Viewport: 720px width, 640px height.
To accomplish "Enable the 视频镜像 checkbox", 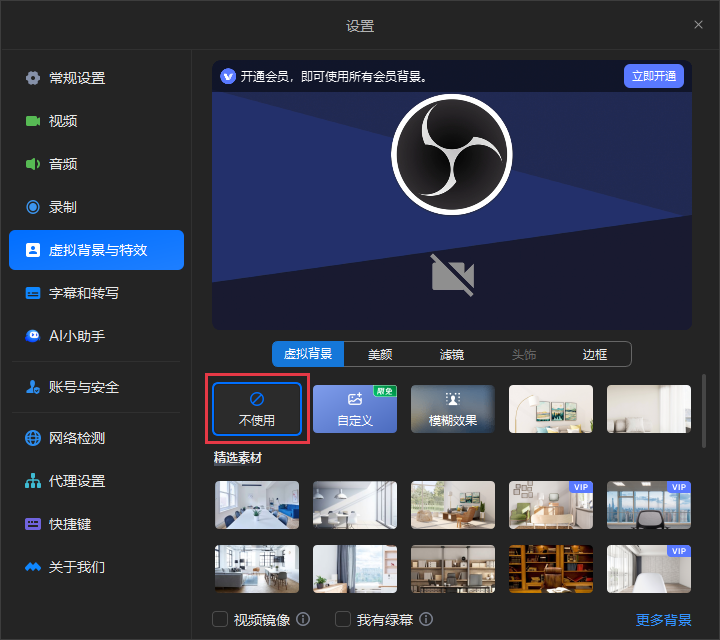I will click(x=220, y=619).
